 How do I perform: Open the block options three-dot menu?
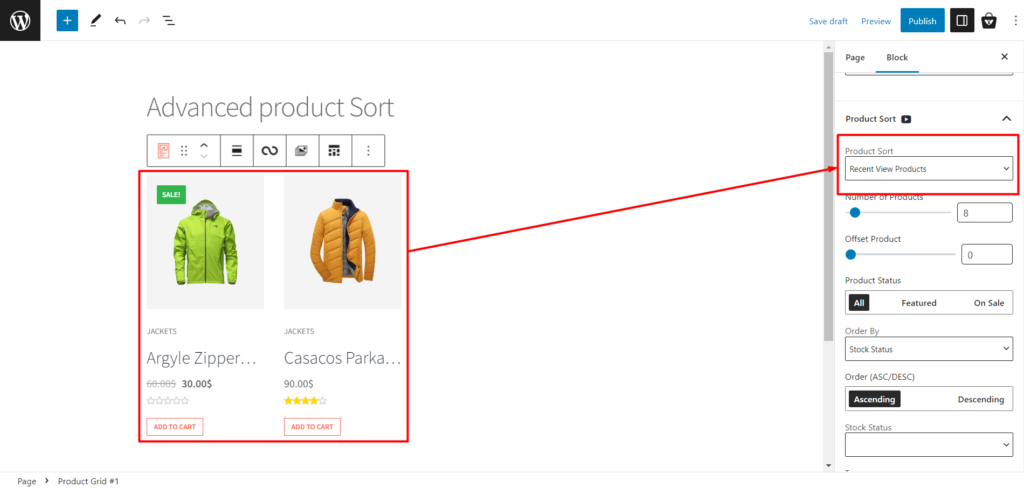tap(368, 151)
